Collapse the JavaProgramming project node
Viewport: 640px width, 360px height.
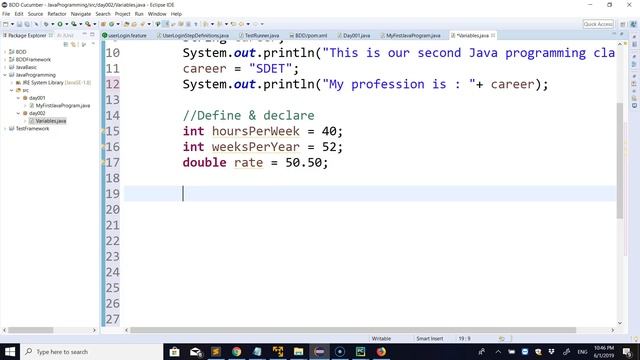[5, 75]
